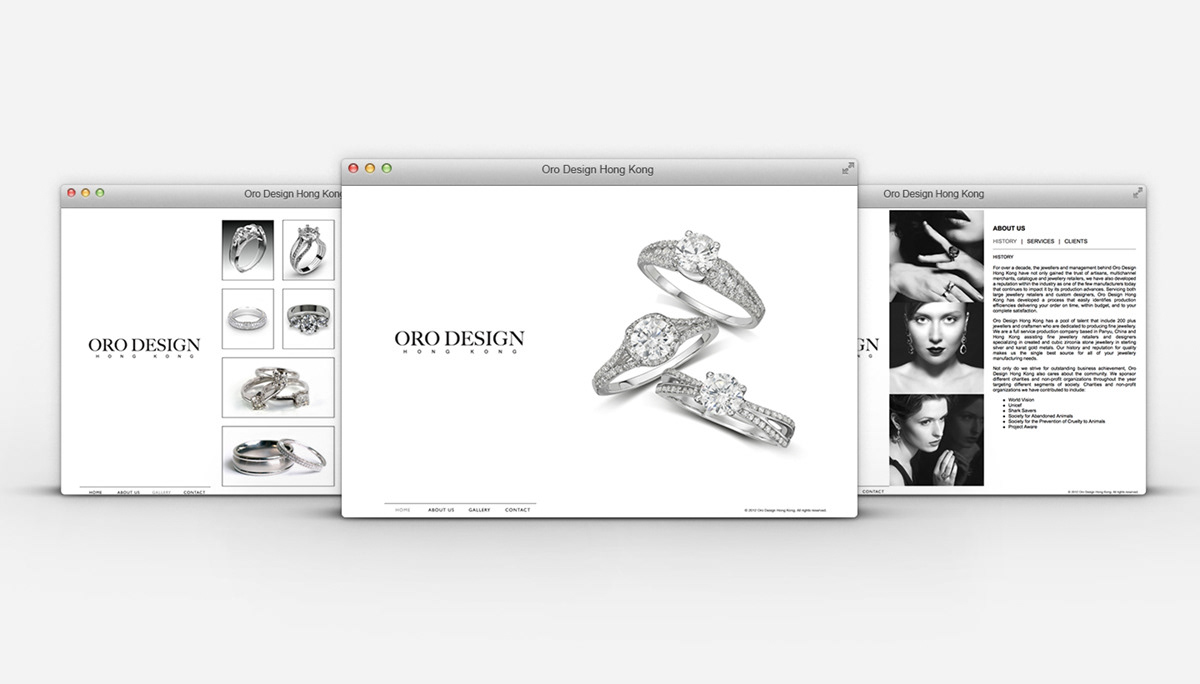Click 'Society for the Prevention of Cruelty' item
Image resolution: width=1200 pixels, height=684 pixels.
click(x=1056, y=421)
